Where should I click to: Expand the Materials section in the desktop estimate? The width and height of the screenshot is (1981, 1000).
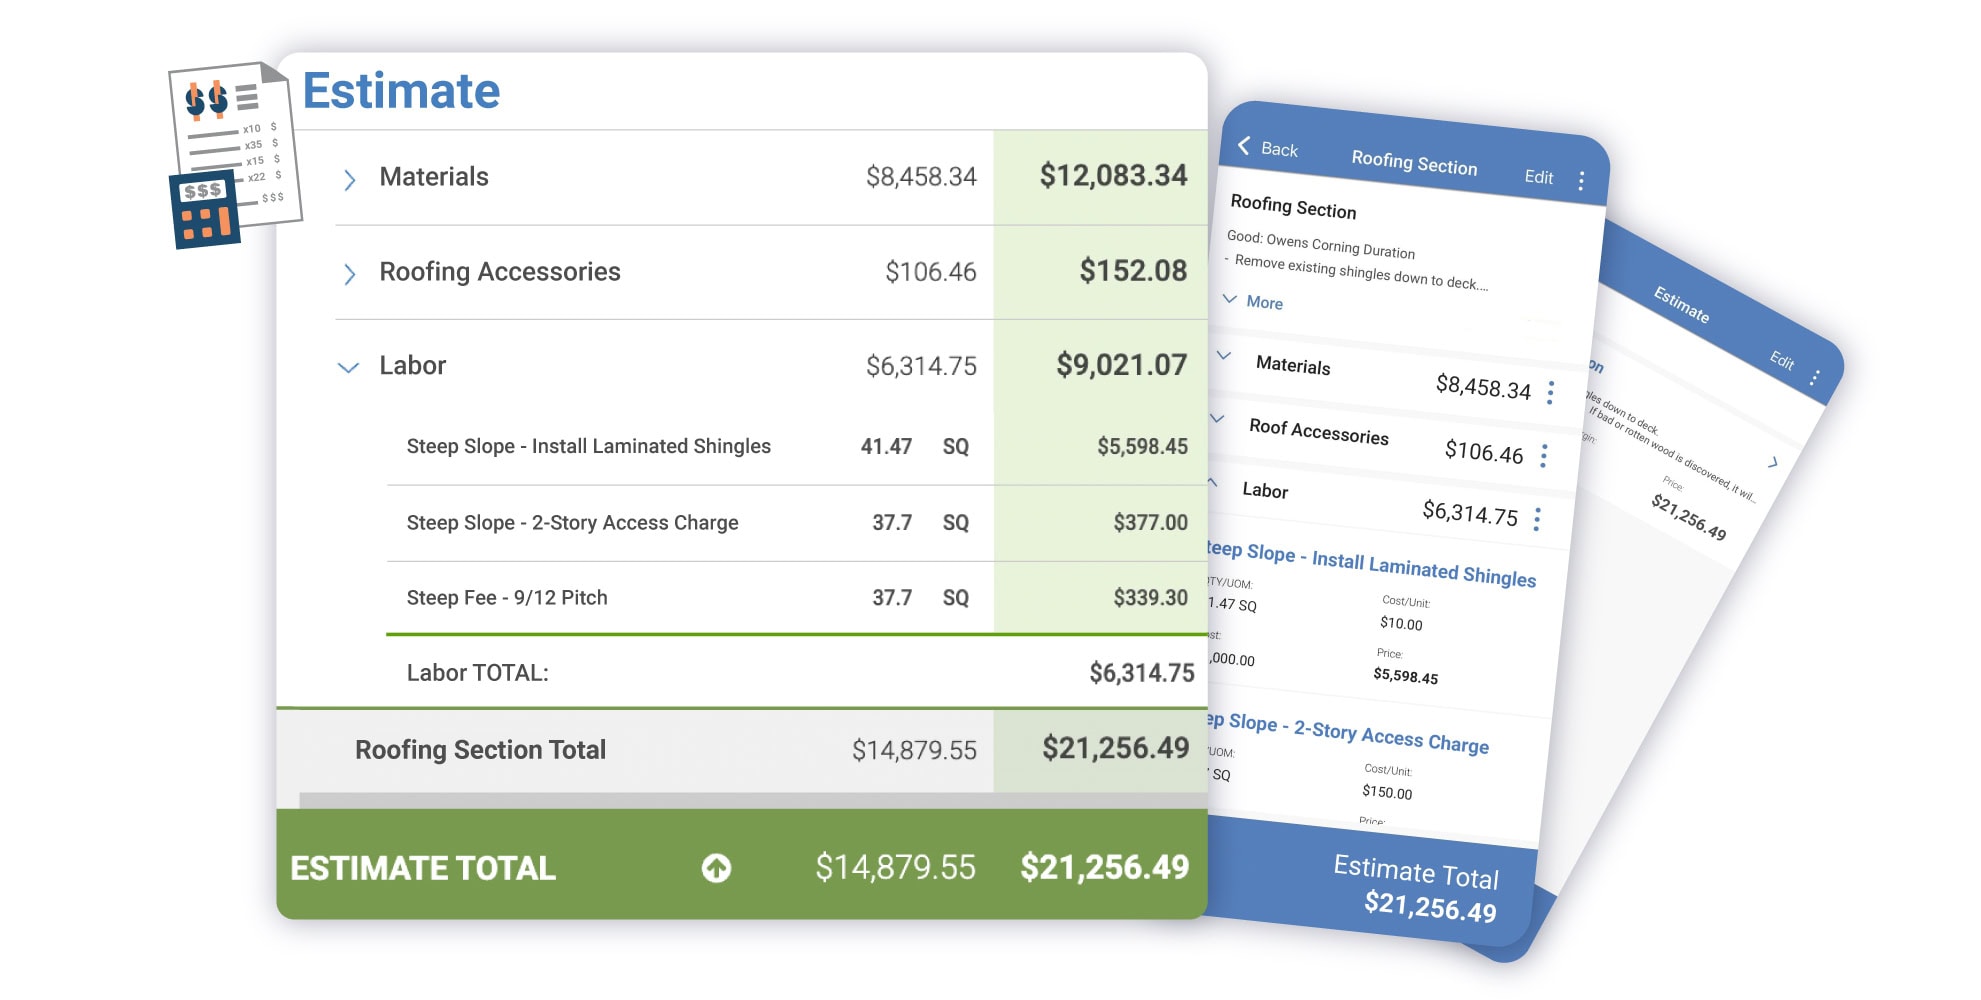pyautogui.click(x=349, y=177)
